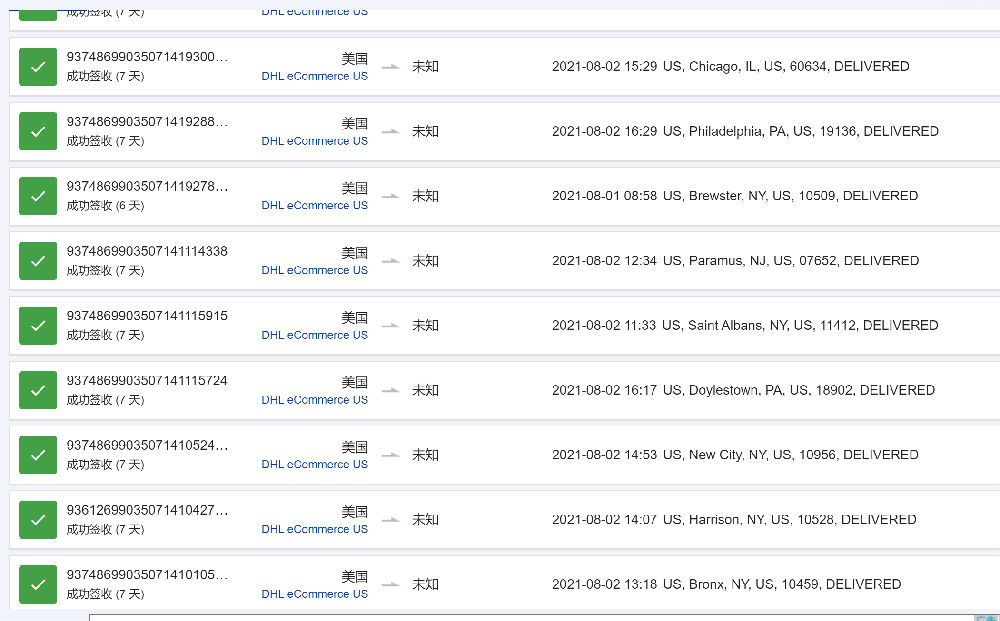Screen dimensions: 1000x621
Task: Click green check icon for Chicago shipment
Action: [x=38, y=67]
